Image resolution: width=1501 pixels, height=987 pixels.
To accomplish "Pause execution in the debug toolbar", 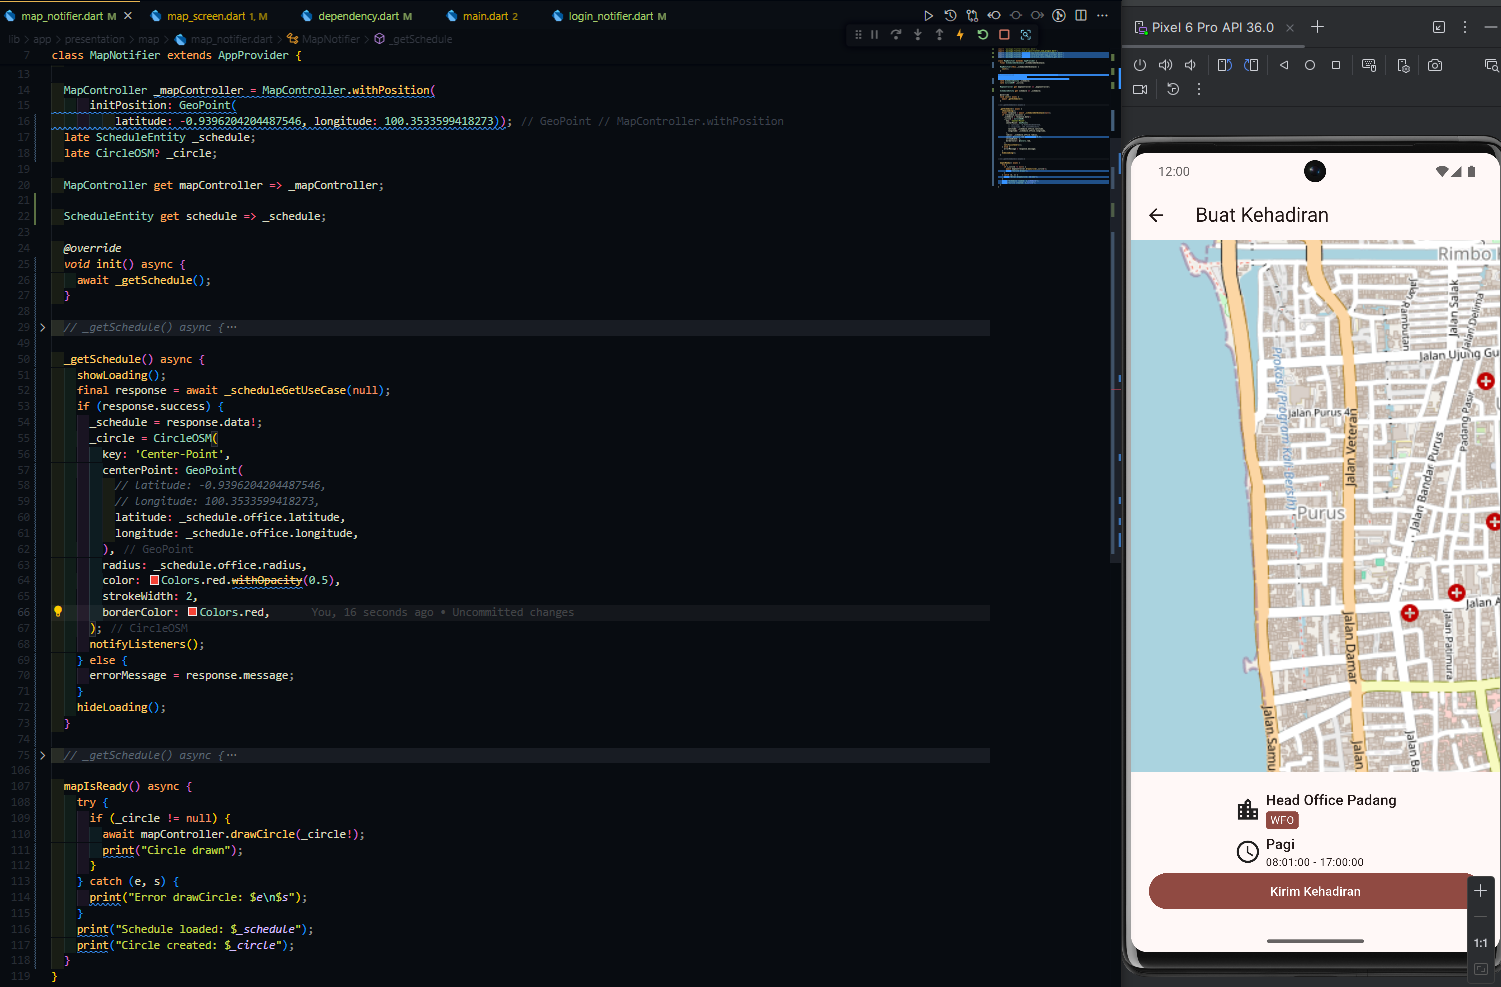I will point(874,35).
